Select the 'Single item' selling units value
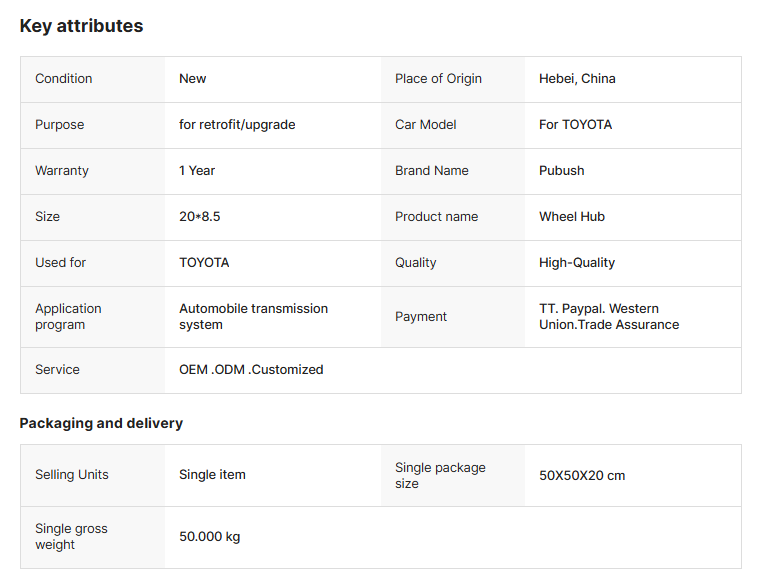Image resolution: width=760 pixels, height=580 pixels. click(x=212, y=475)
